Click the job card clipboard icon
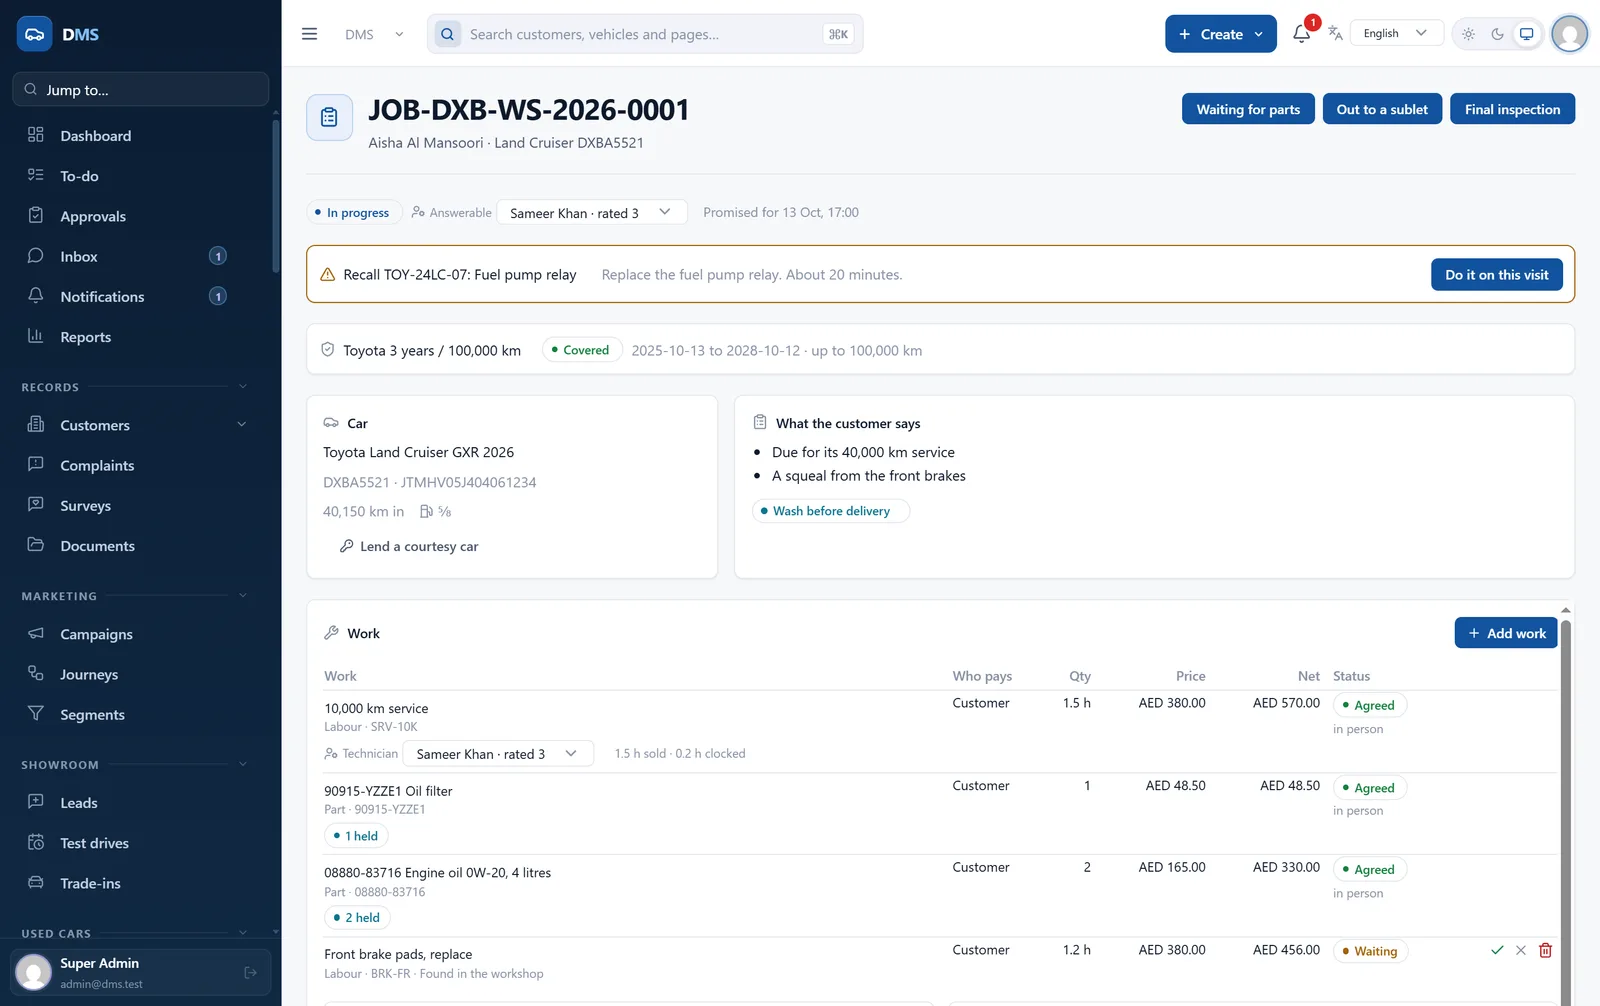The width and height of the screenshot is (1600, 1006). point(329,118)
